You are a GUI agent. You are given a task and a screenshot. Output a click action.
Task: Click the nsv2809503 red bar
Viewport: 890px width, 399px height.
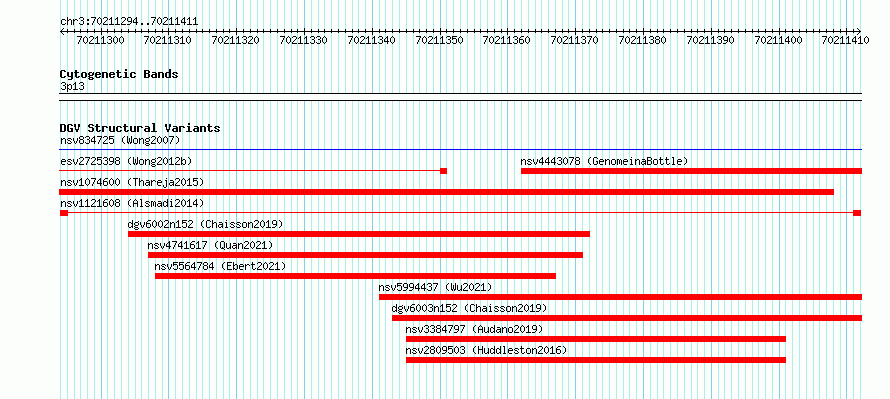pyautogui.click(x=596, y=360)
